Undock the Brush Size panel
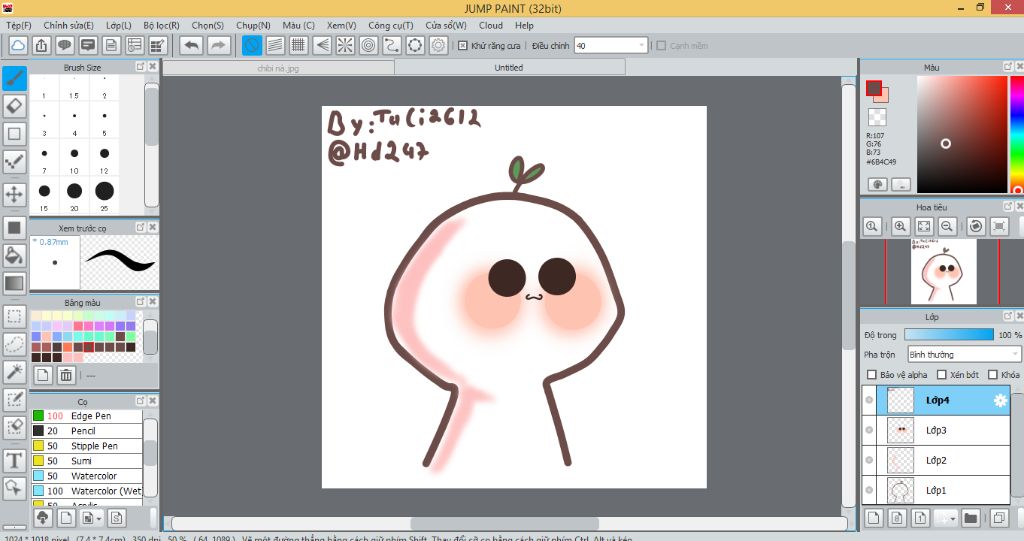Viewport: 1024px width, 541px height. pos(140,67)
